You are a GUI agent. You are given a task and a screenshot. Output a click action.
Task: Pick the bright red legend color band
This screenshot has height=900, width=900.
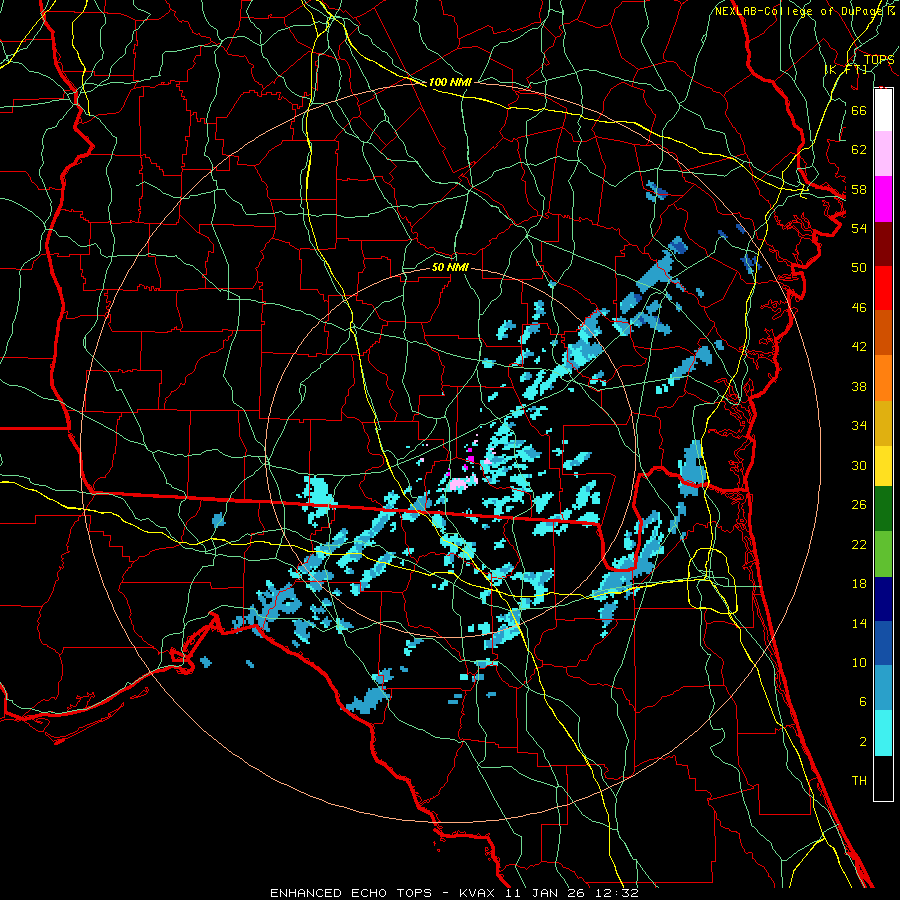883,288
